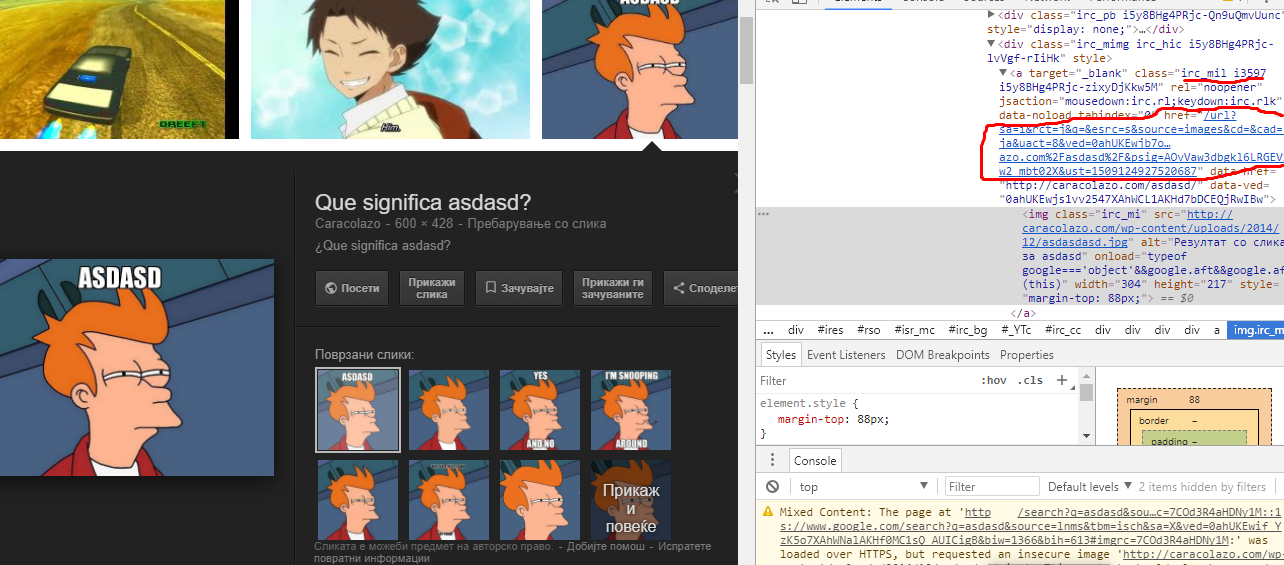The image size is (1284, 565).
Task: Share the image using the Споделете button
Action: (x=701, y=288)
